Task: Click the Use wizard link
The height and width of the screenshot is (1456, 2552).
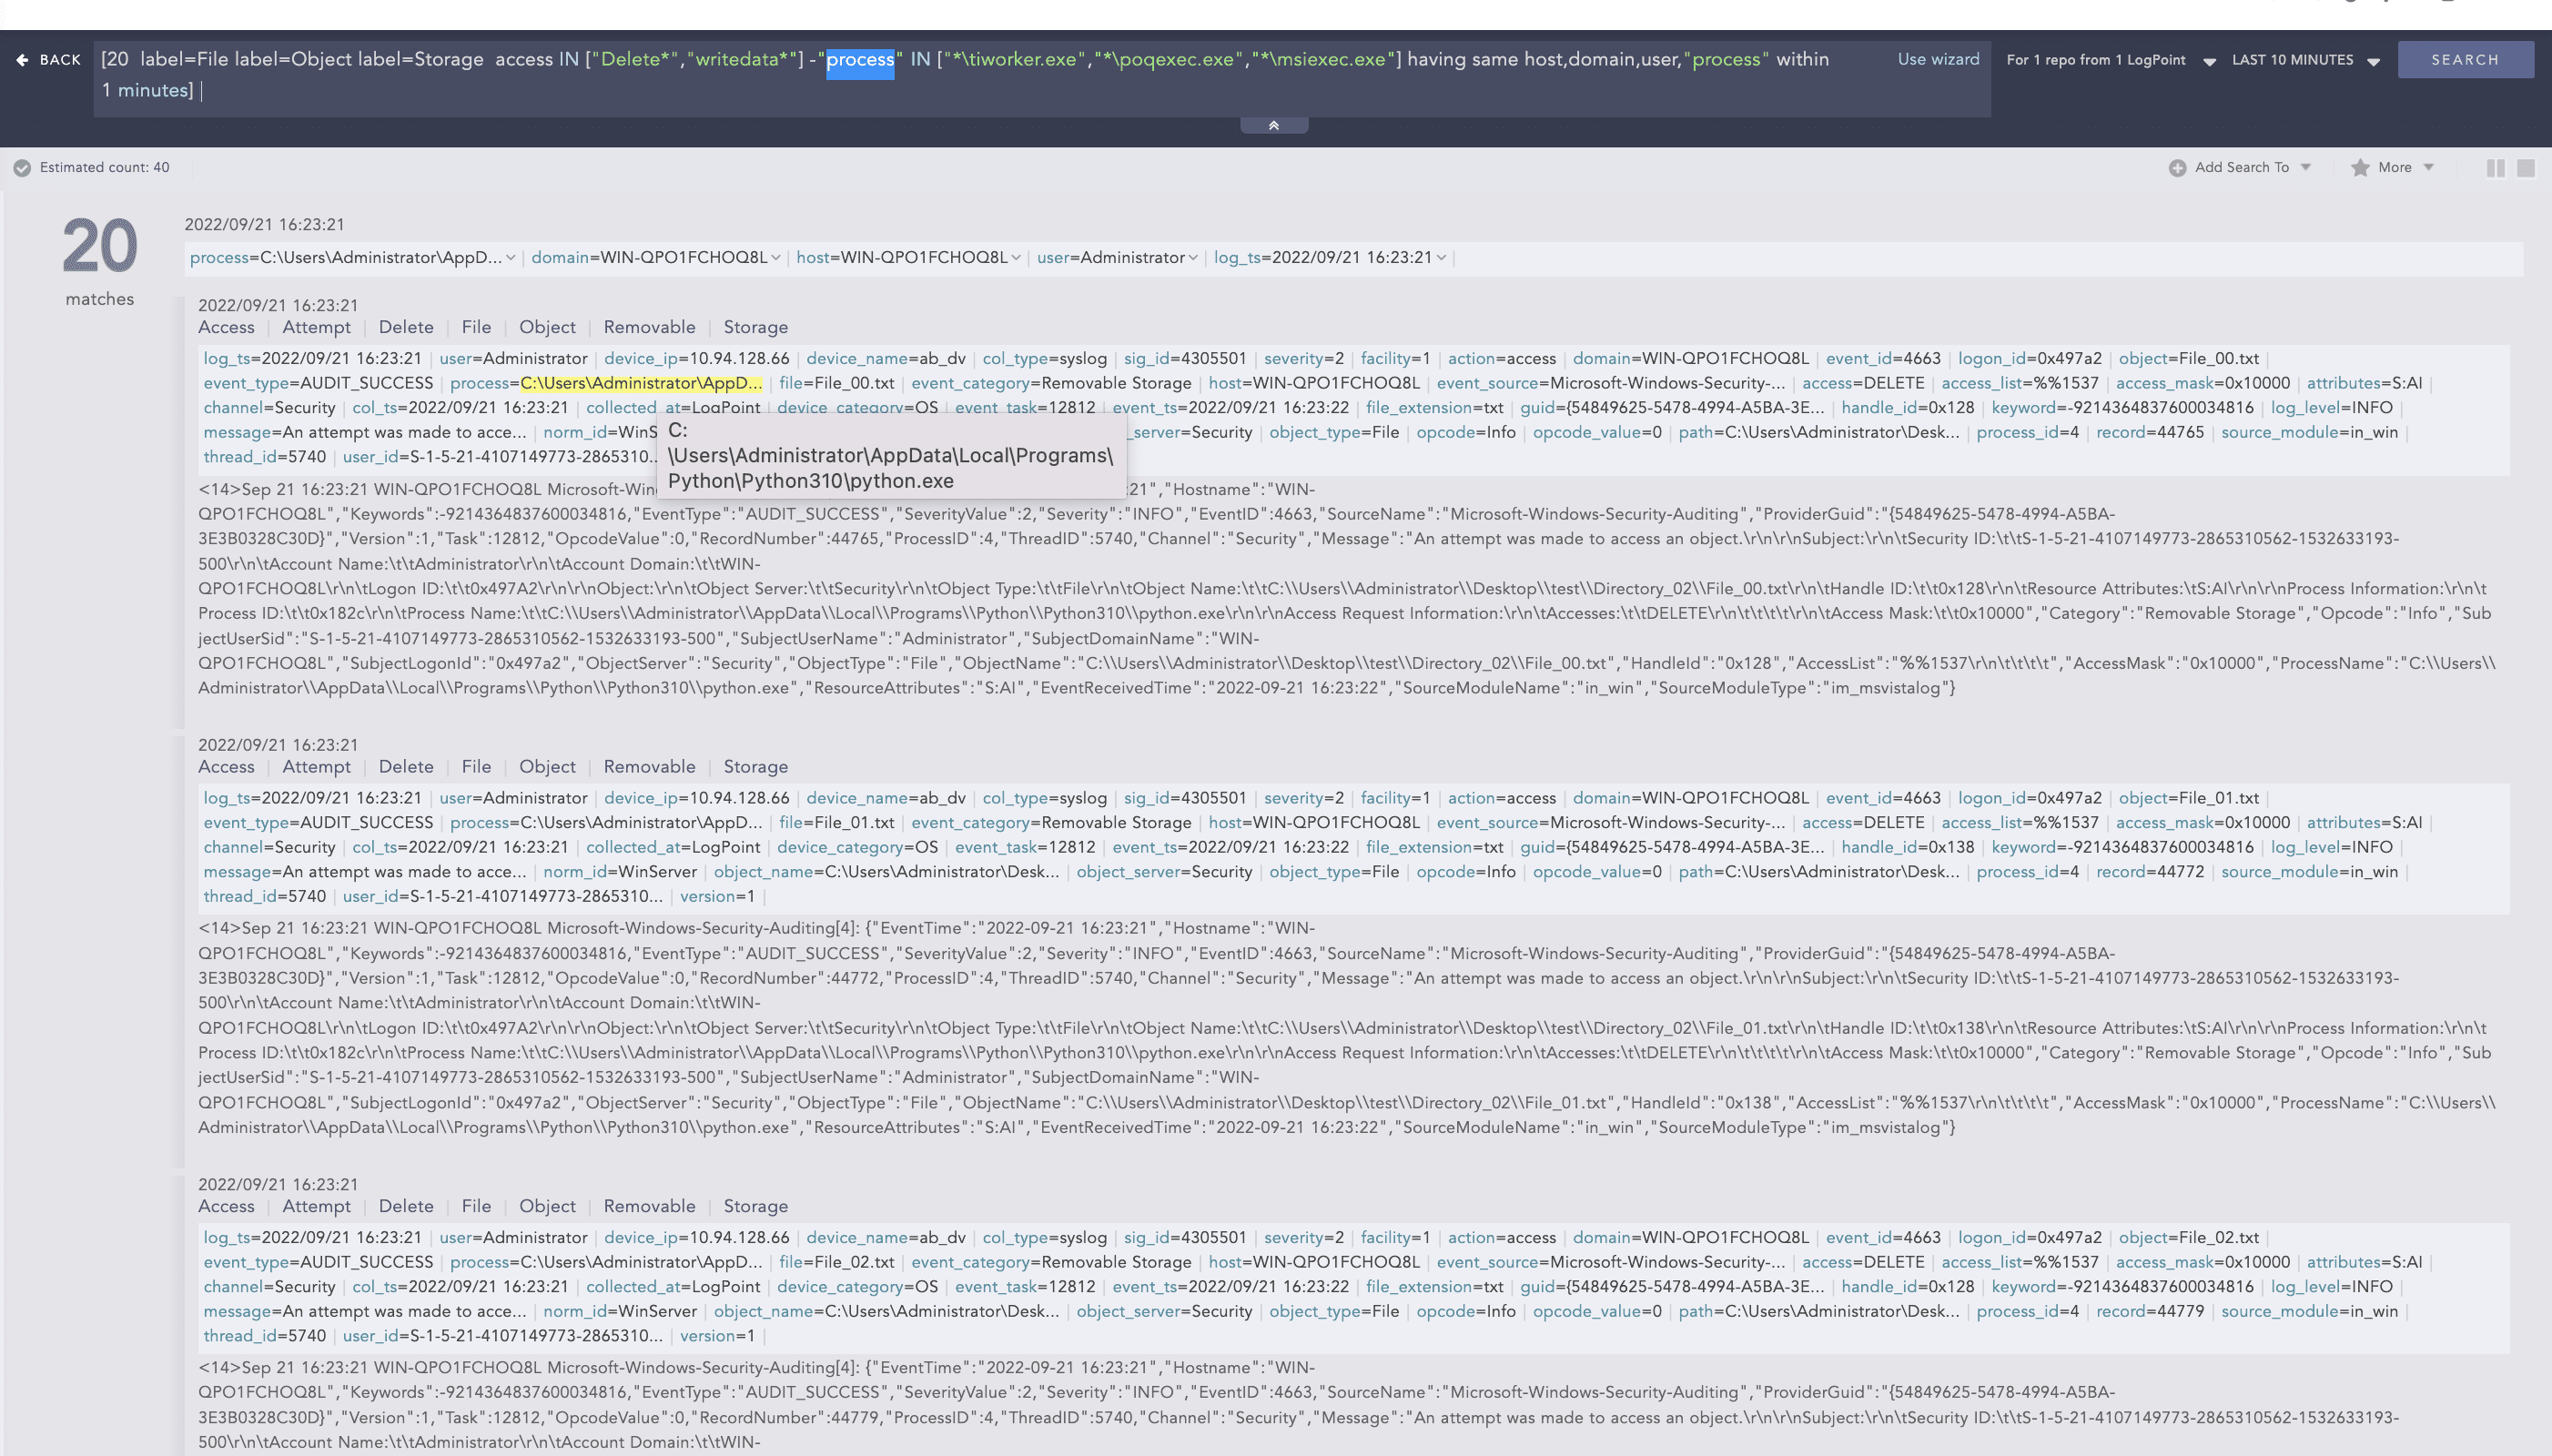Action: tap(1938, 59)
